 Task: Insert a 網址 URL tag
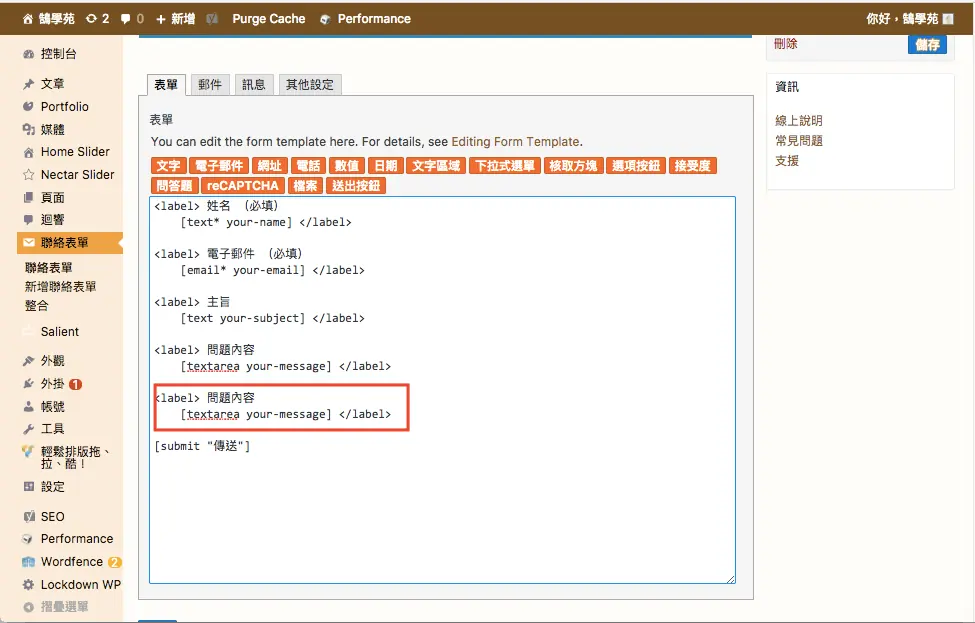point(270,166)
